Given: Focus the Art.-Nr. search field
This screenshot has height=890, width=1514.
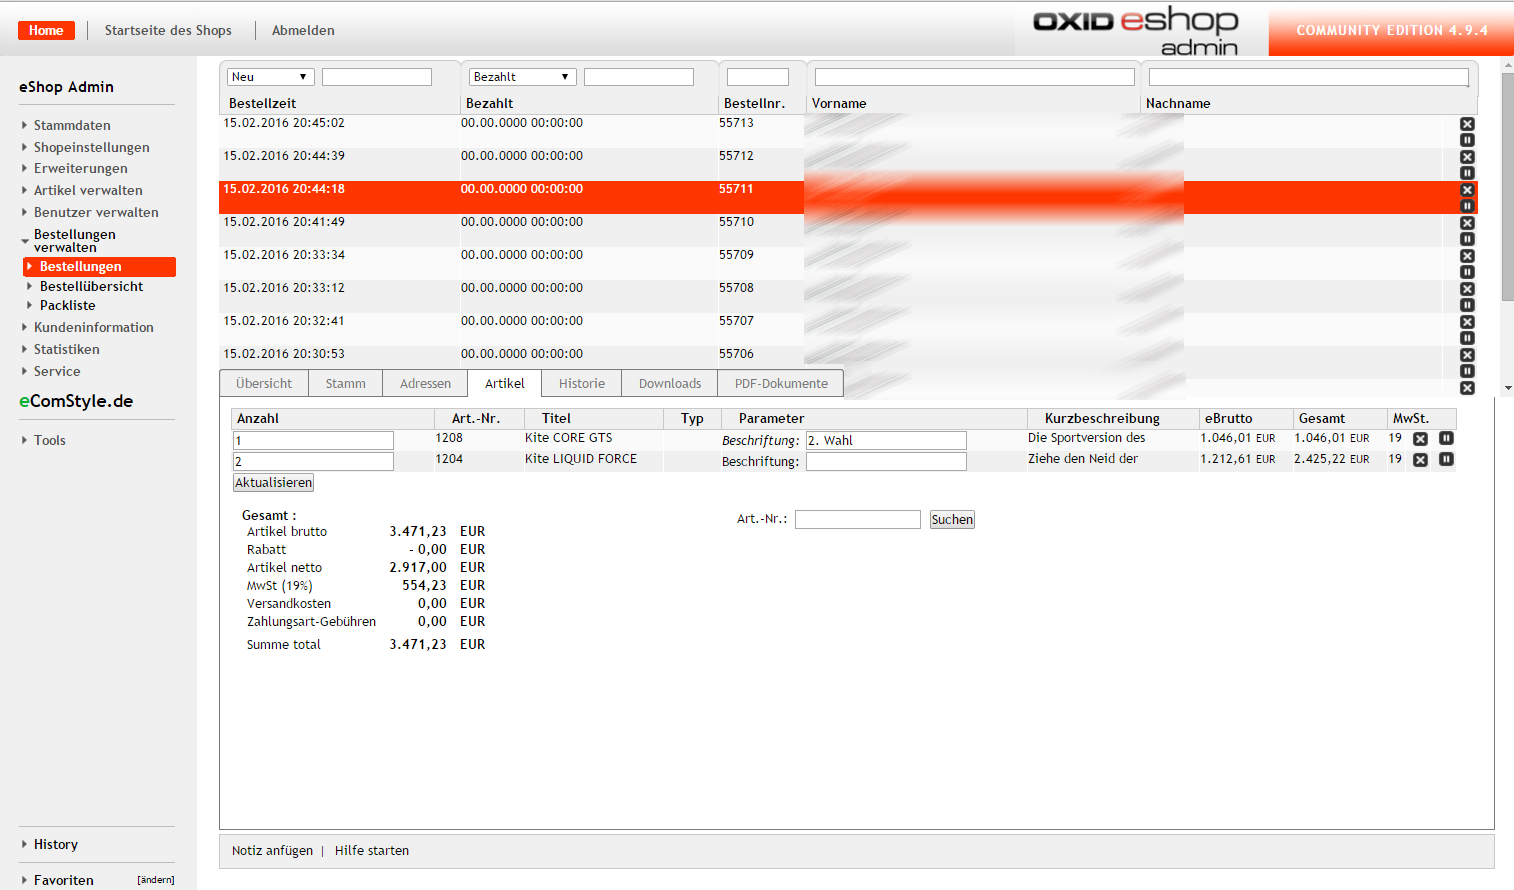Looking at the screenshot, I should tap(858, 520).
